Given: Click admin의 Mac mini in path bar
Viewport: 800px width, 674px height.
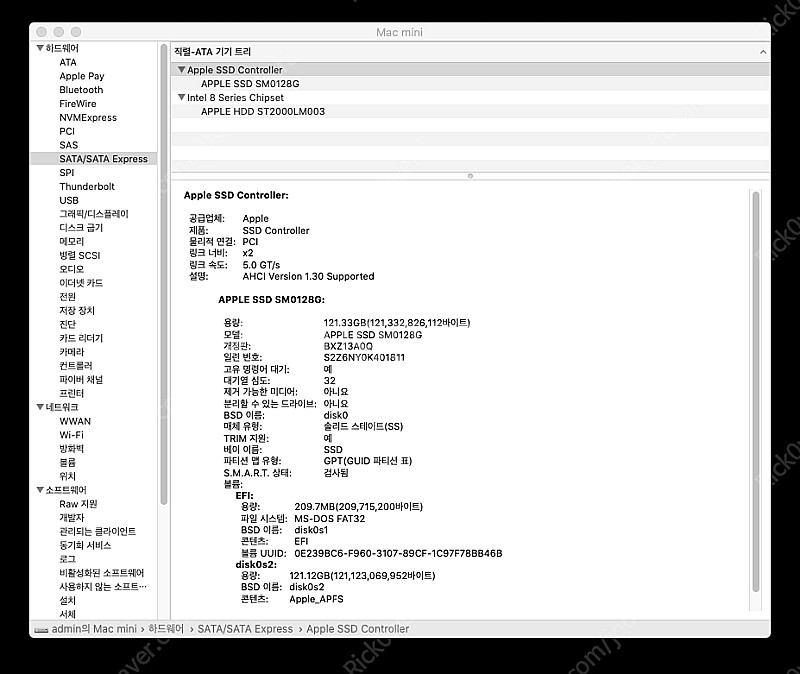Looking at the screenshot, I should pyautogui.click(x=94, y=629).
